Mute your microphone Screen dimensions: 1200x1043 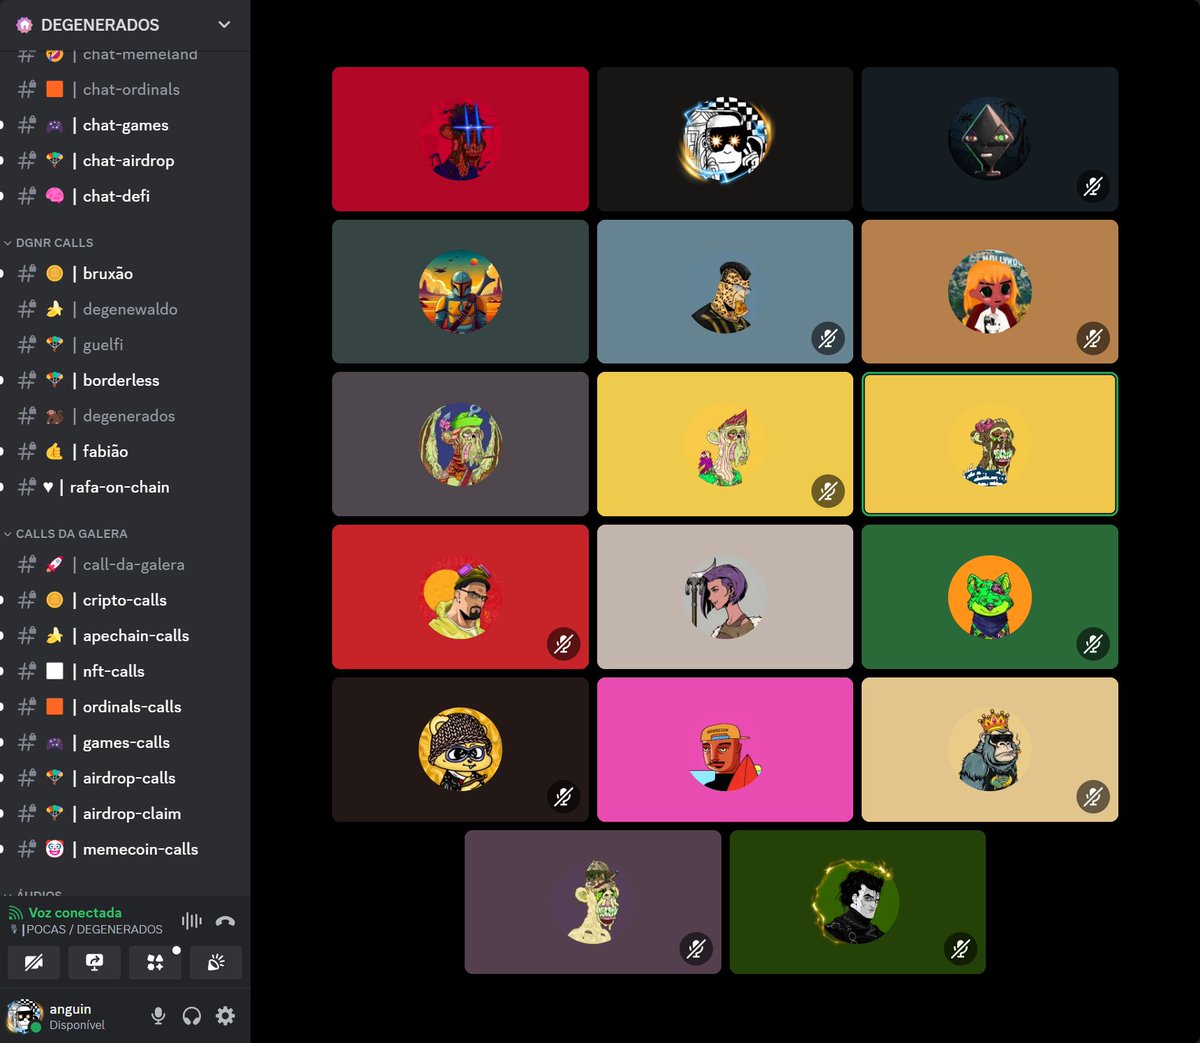click(x=158, y=1016)
